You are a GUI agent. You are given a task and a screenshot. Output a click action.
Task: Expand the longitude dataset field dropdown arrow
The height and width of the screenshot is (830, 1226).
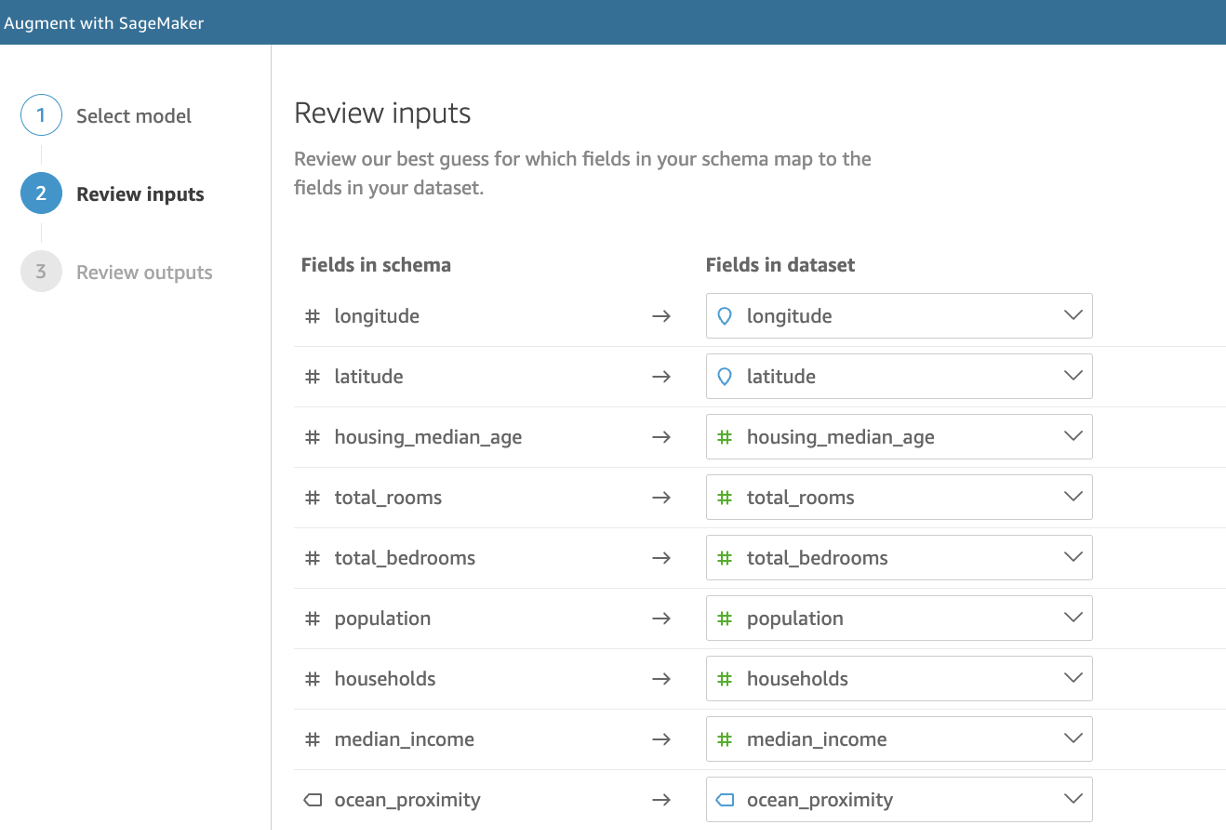1073,316
